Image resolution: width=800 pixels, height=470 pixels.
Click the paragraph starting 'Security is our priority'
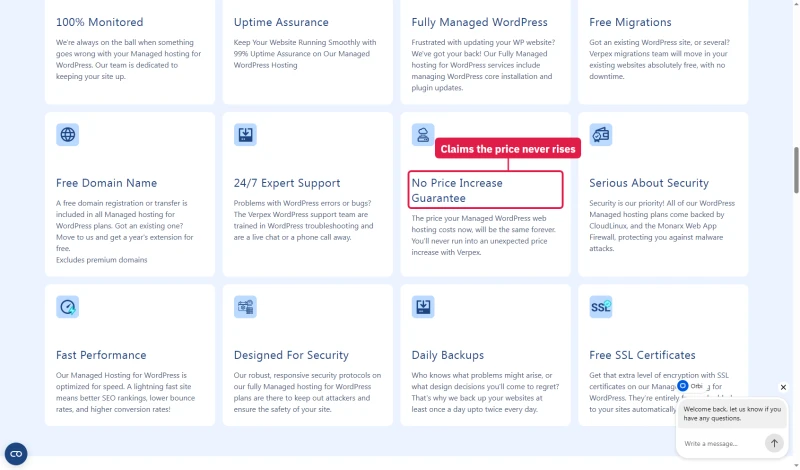pyautogui.click(x=662, y=226)
